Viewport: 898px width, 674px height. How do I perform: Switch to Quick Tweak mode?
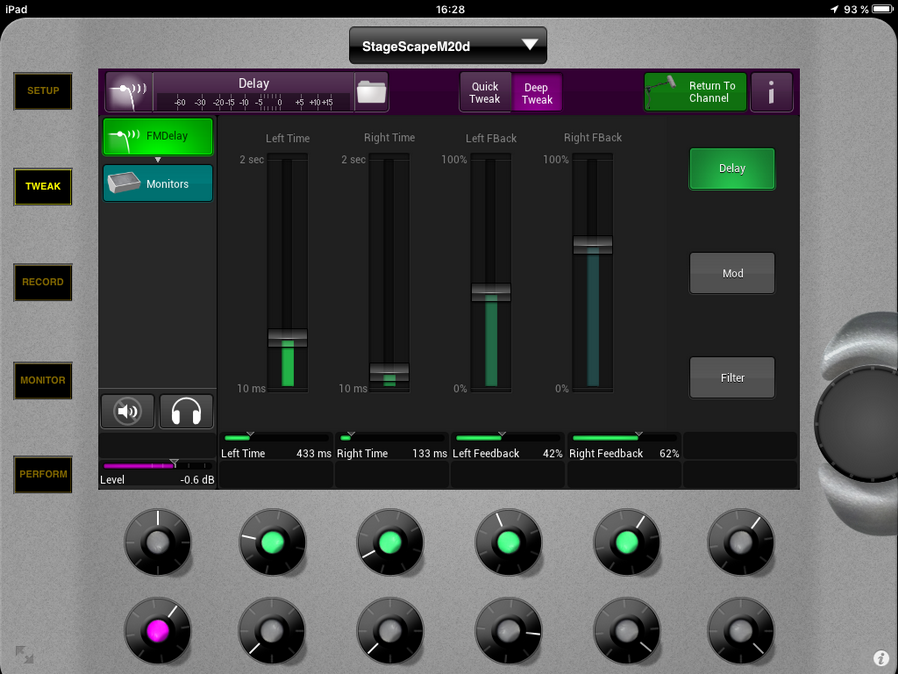(x=485, y=93)
